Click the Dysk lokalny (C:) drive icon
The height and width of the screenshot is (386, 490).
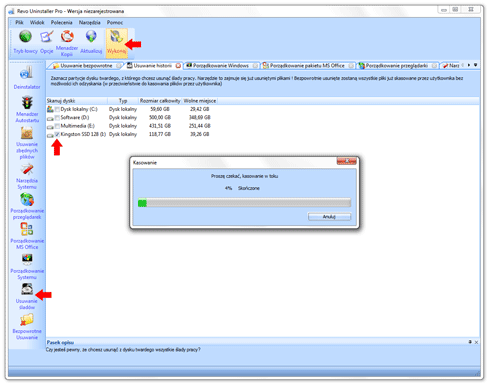pos(50,109)
